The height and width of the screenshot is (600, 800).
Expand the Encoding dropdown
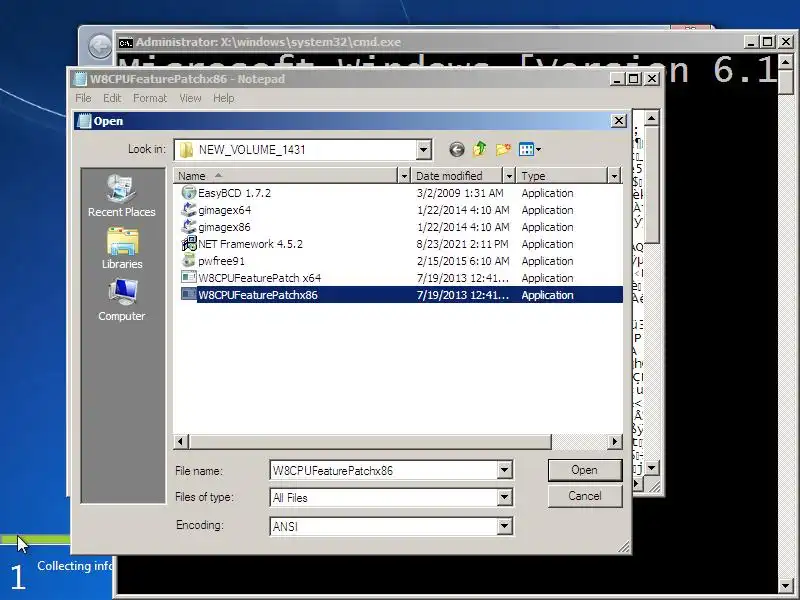(x=504, y=526)
